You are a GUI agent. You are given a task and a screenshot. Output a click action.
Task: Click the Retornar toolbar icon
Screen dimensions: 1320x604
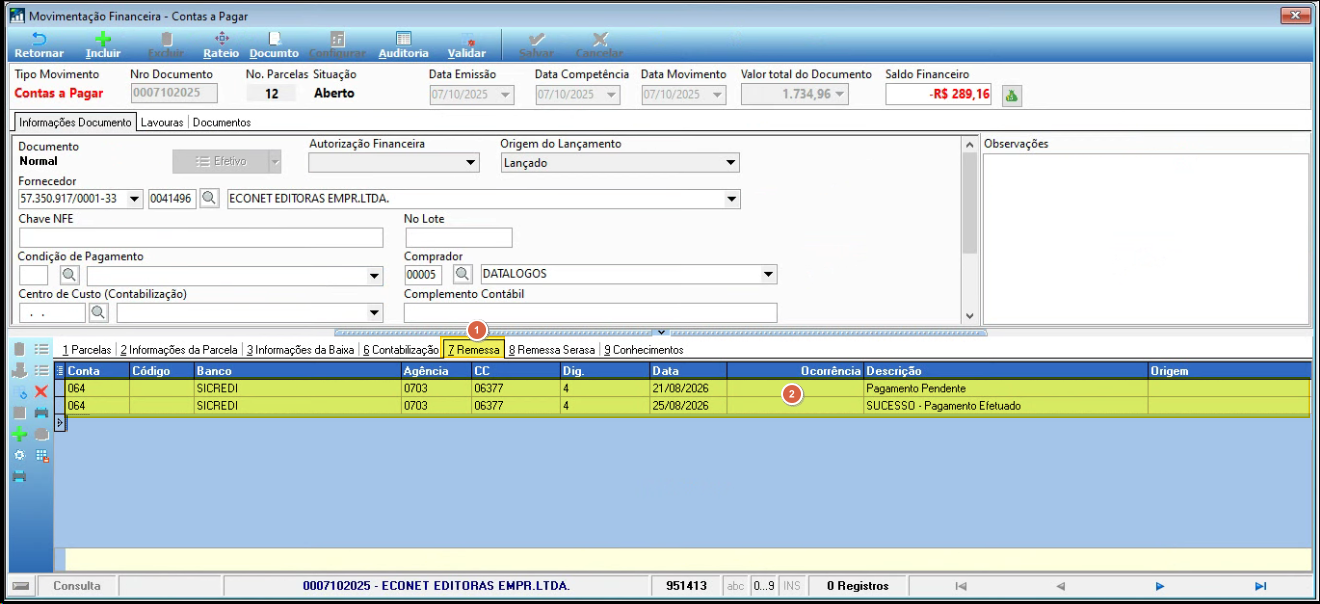tap(39, 45)
